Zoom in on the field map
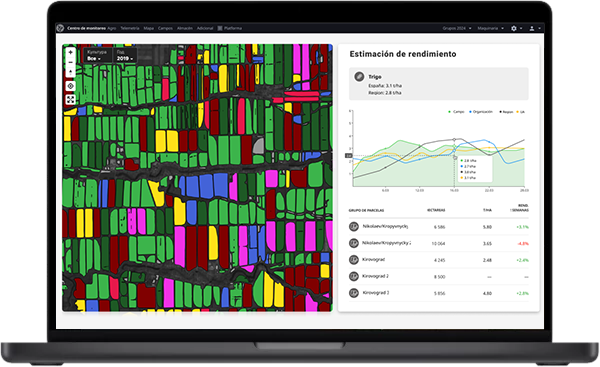600x367 pixels. click(70, 52)
